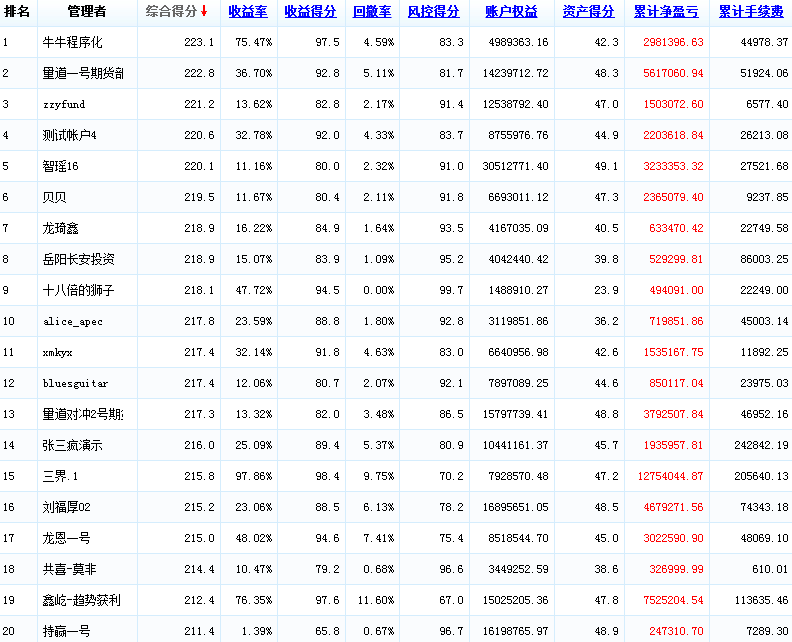The width and height of the screenshot is (792, 642).
Task: Select manager 牛牛程序化 in first row
Action: tap(73, 43)
